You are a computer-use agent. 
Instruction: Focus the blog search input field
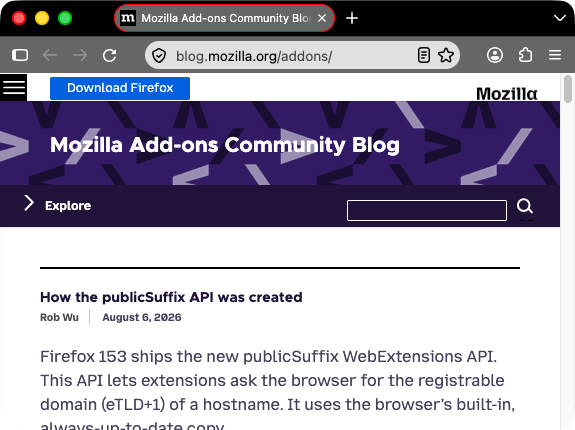coord(427,210)
